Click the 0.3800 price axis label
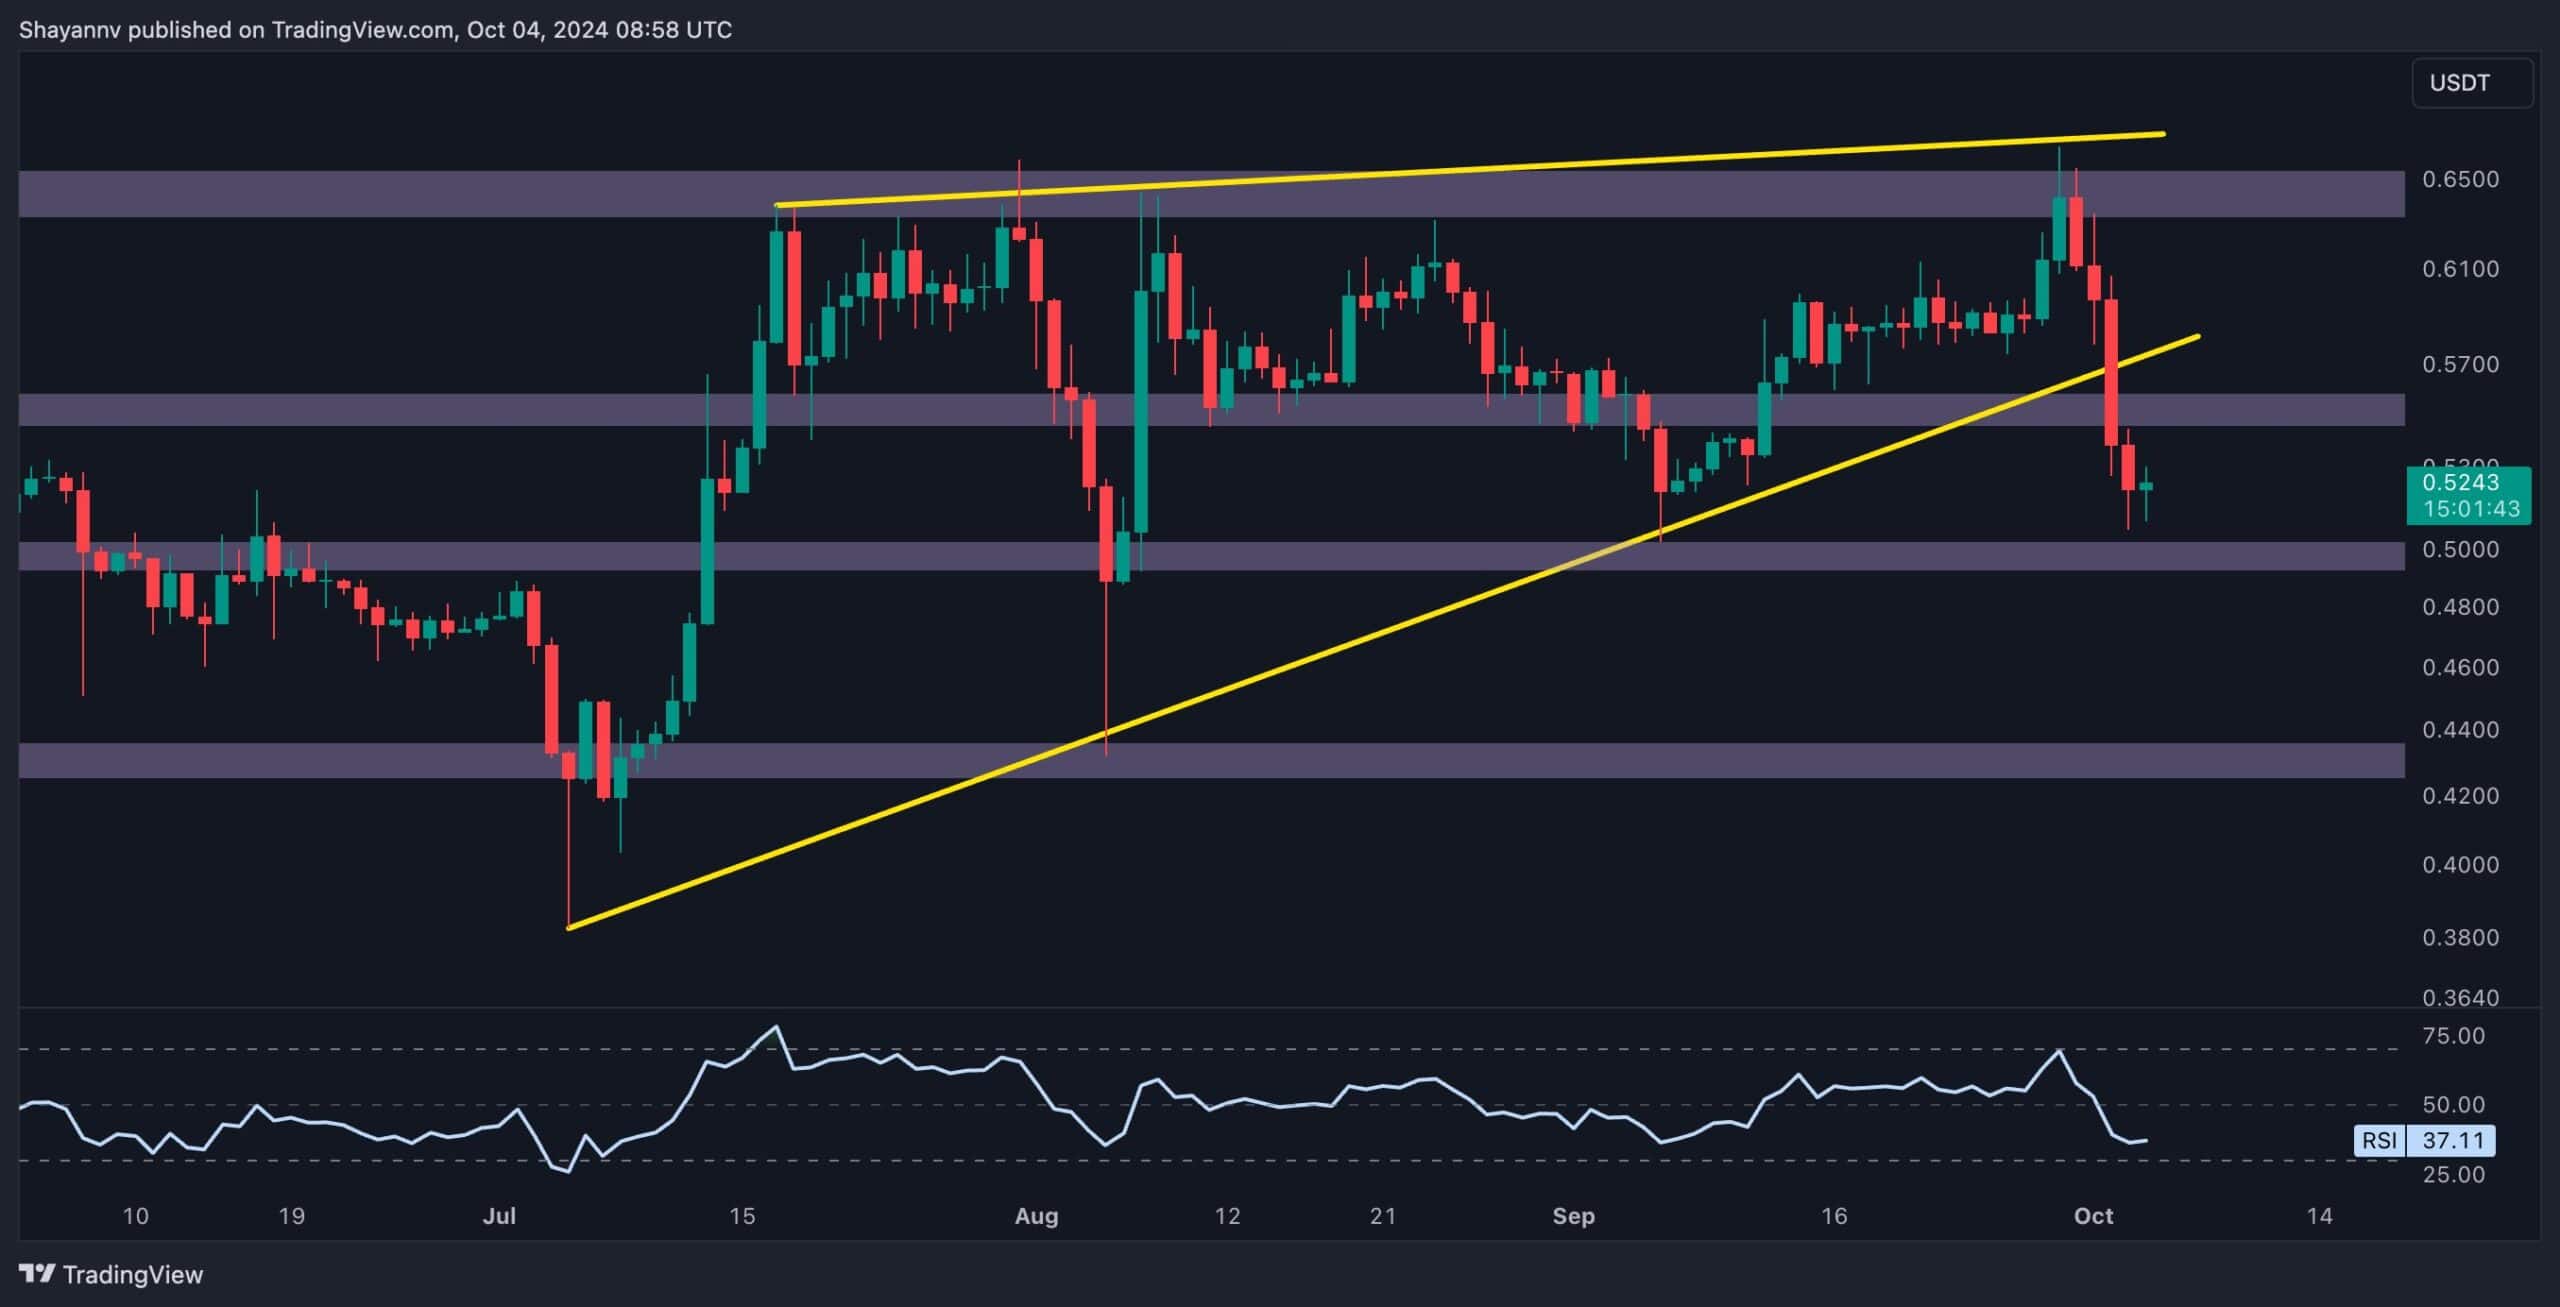 [x=2460, y=938]
